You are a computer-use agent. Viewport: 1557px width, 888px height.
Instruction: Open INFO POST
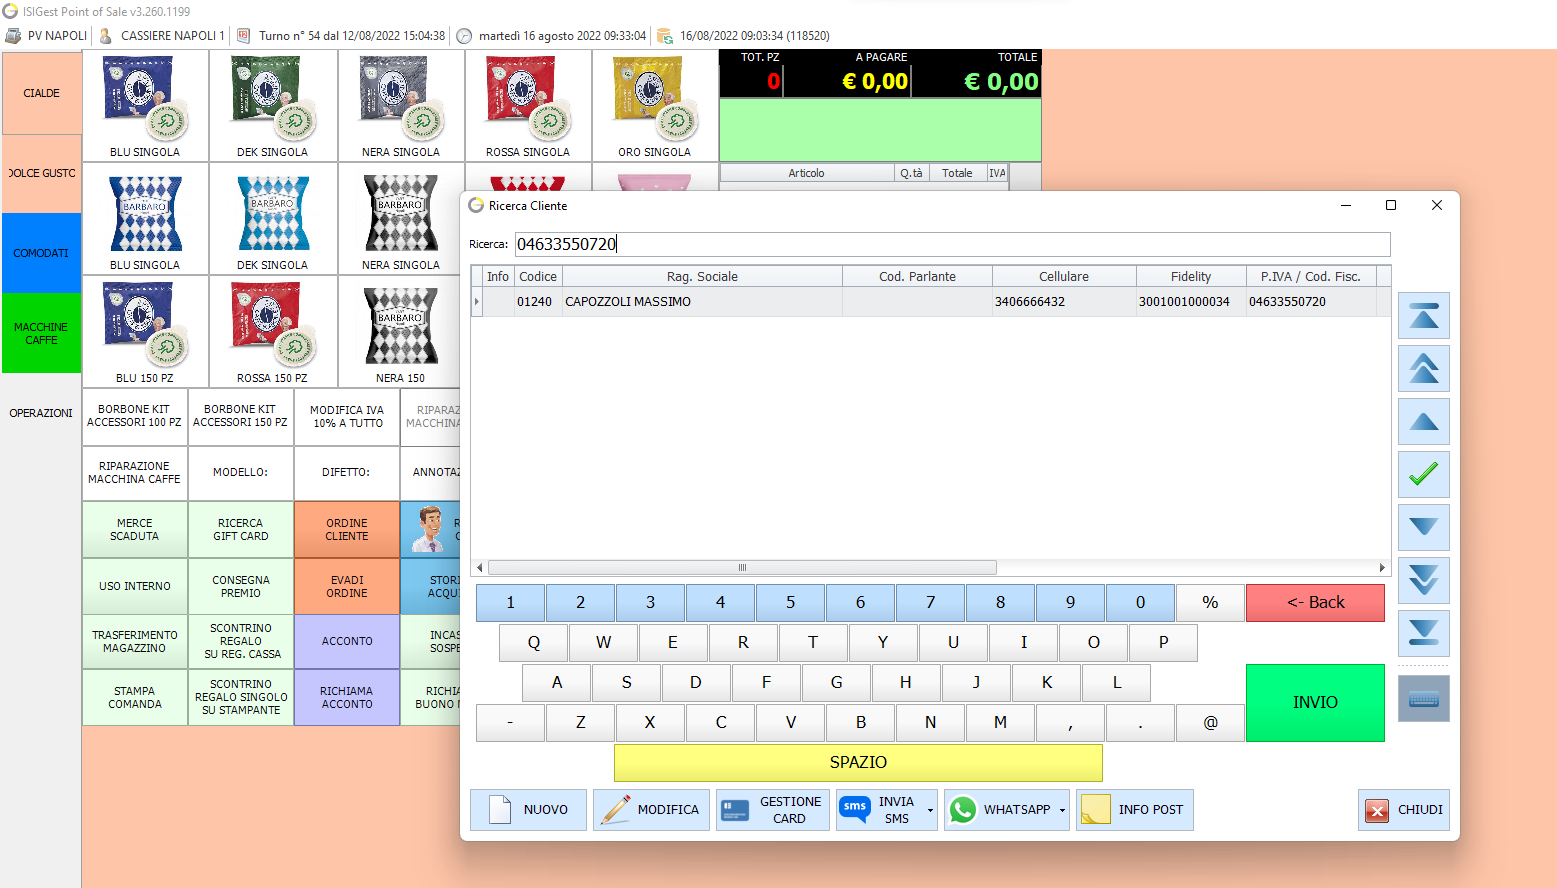1135,810
